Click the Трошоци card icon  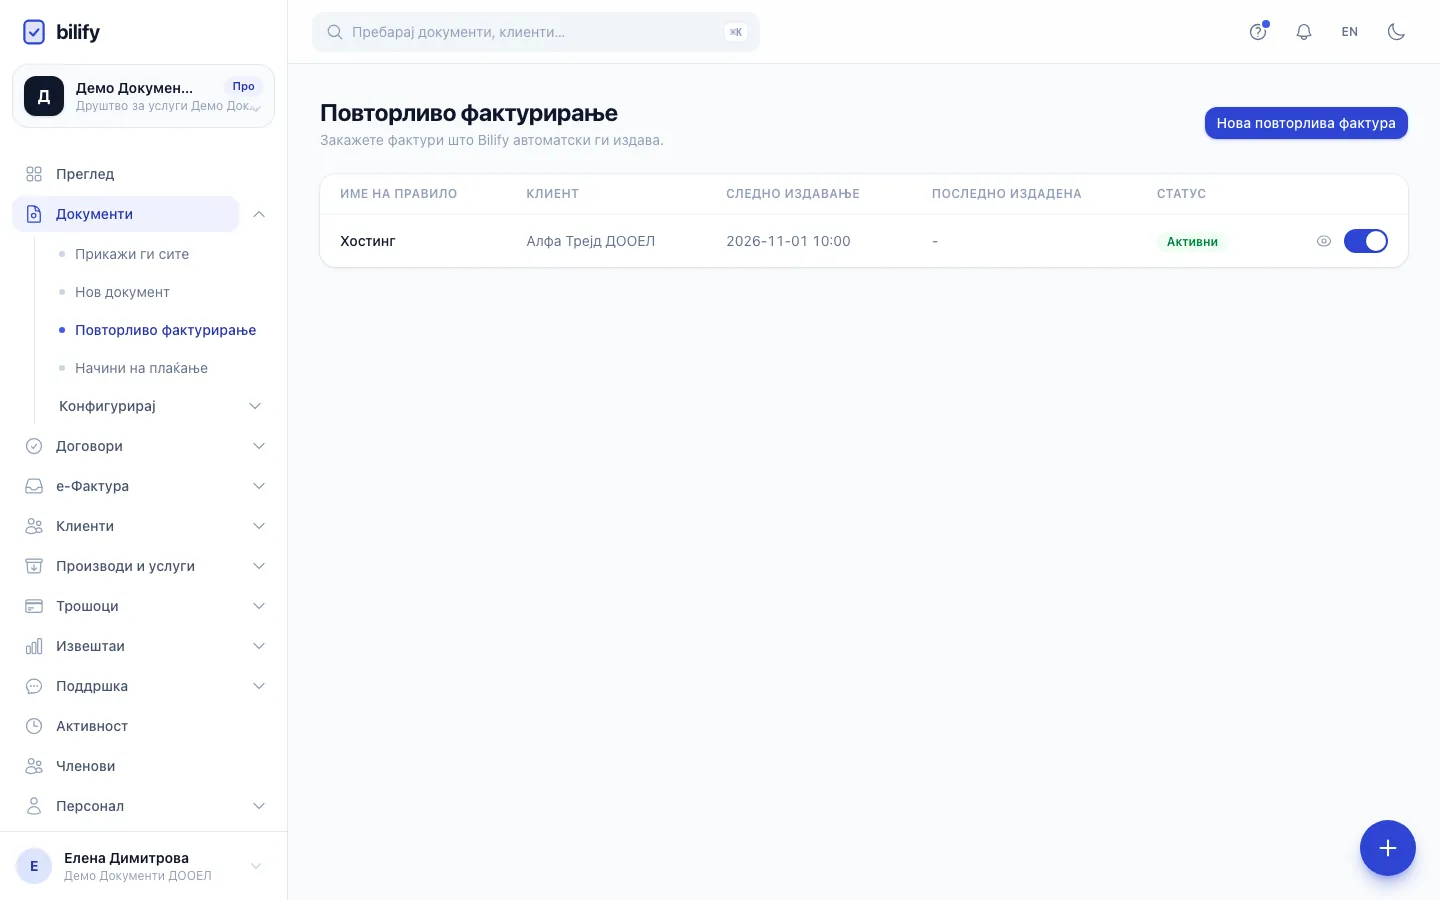(x=34, y=606)
